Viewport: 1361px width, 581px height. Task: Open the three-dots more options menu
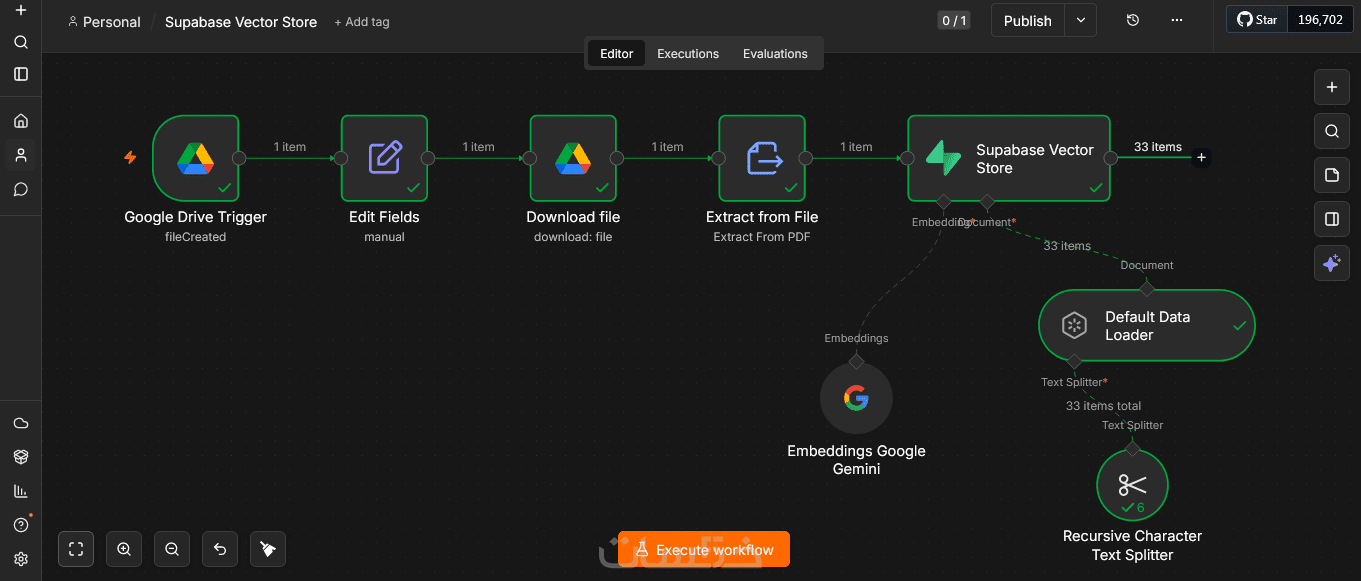click(x=1176, y=20)
